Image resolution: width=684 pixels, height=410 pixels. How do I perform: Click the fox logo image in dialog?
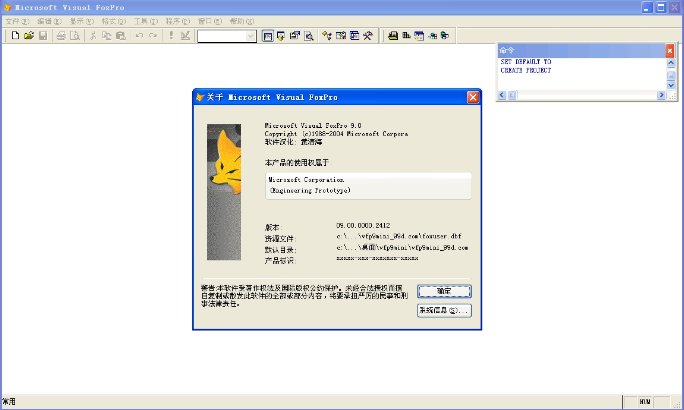[224, 192]
